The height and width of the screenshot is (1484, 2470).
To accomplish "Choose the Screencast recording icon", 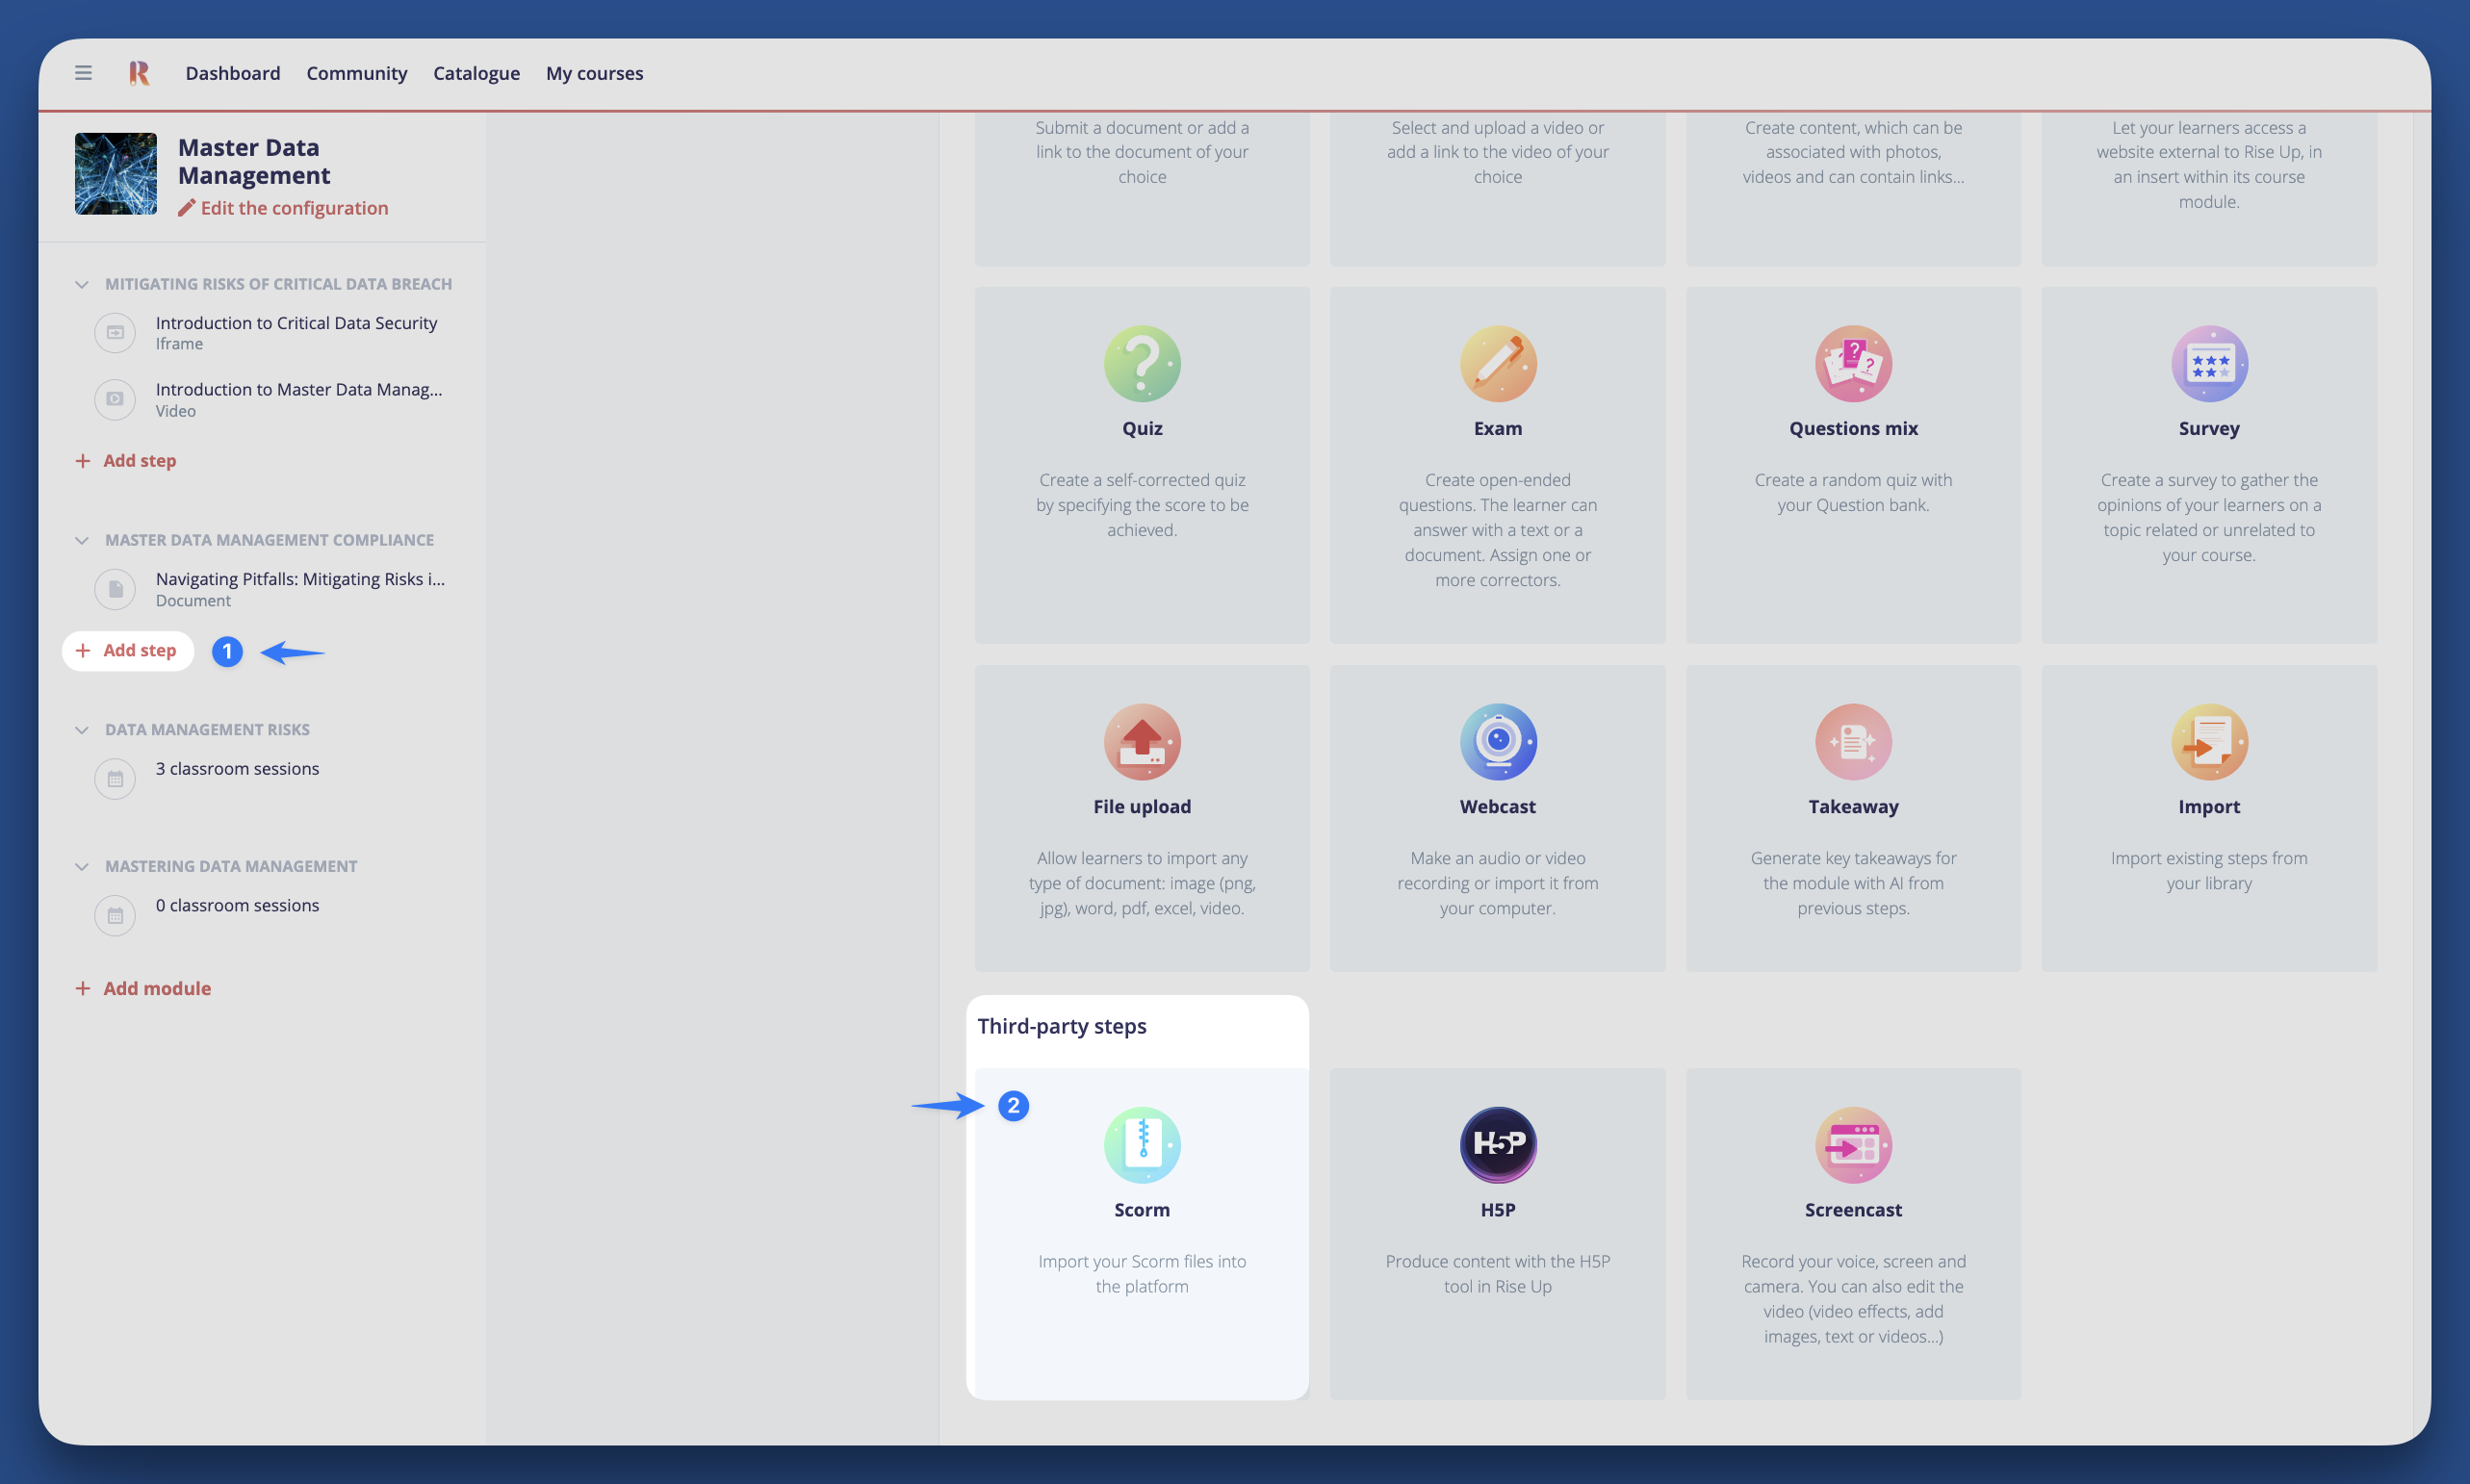I will point(1852,1144).
